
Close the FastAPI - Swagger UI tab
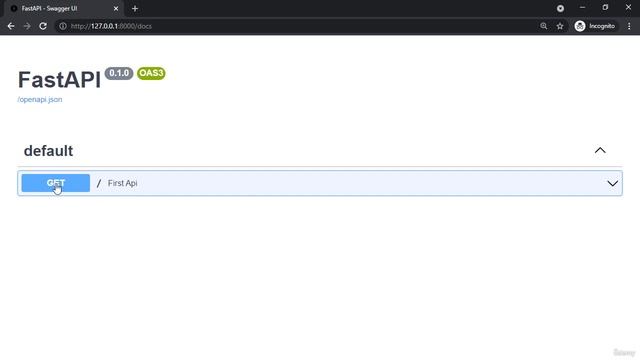[116, 9]
